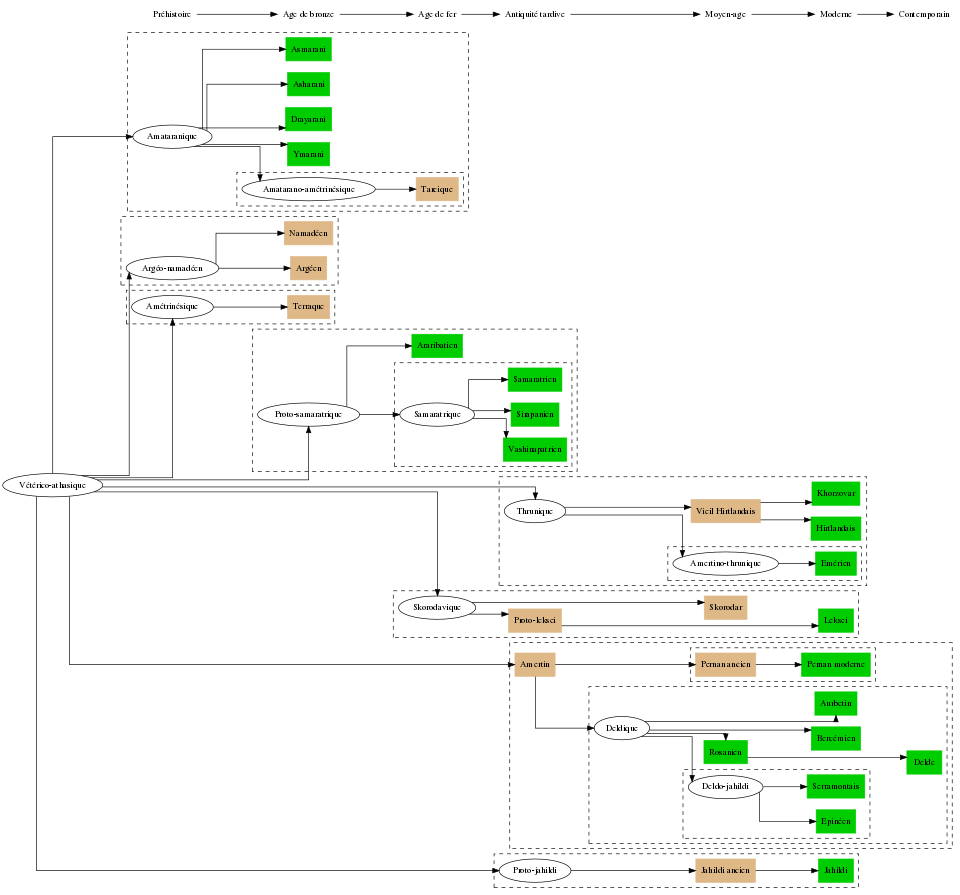Select the Amataranique ellipse node

click(x=171, y=136)
